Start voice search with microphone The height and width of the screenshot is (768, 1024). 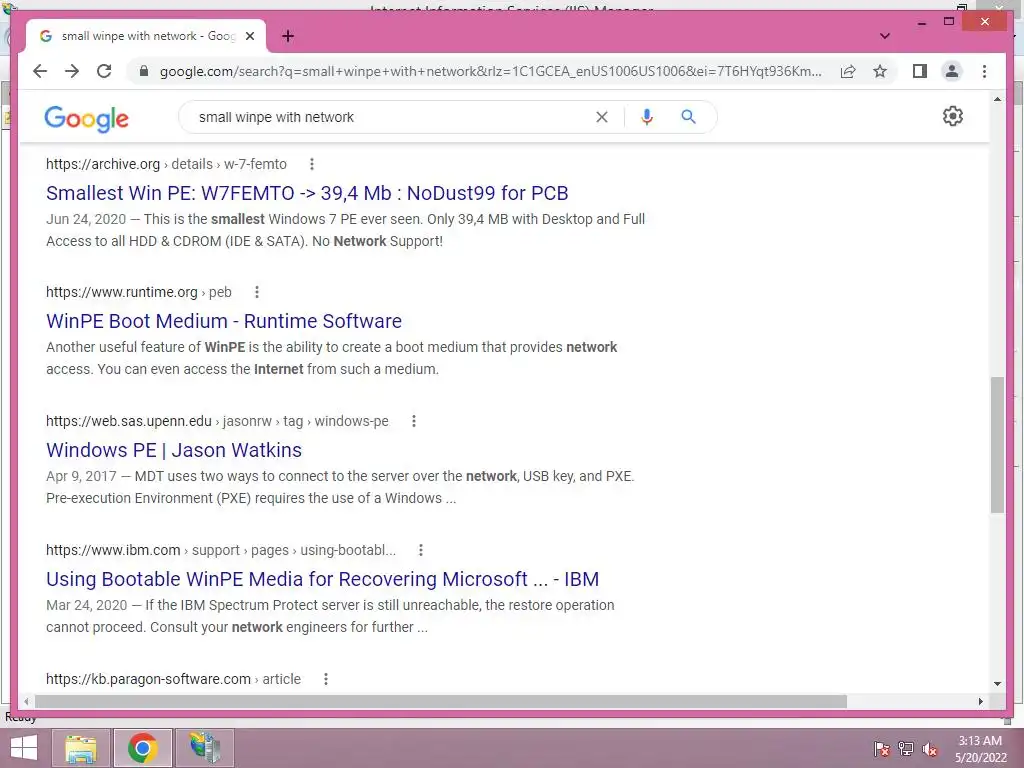(x=647, y=117)
